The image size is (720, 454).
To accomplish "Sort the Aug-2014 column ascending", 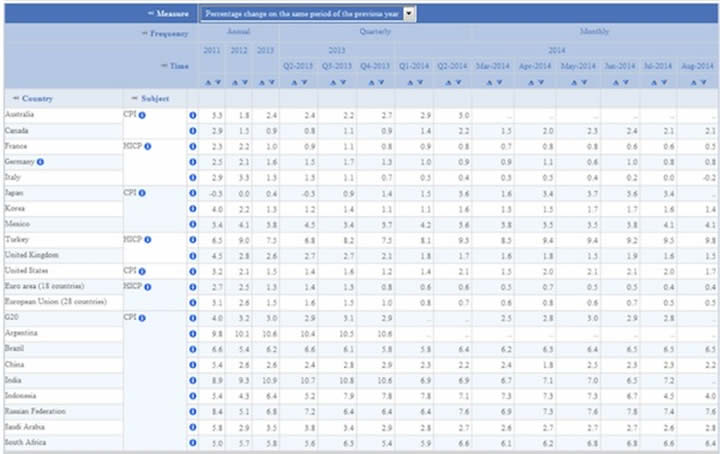I will click(x=694, y=83).
